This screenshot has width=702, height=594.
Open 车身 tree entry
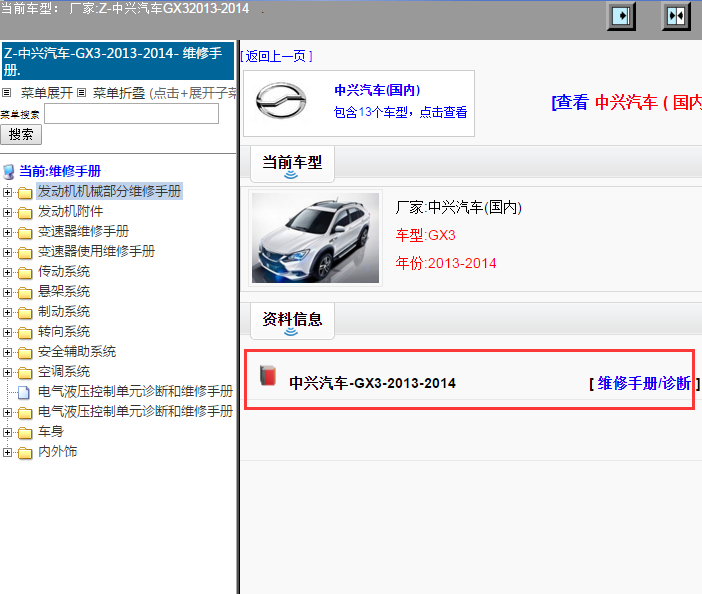51,432
